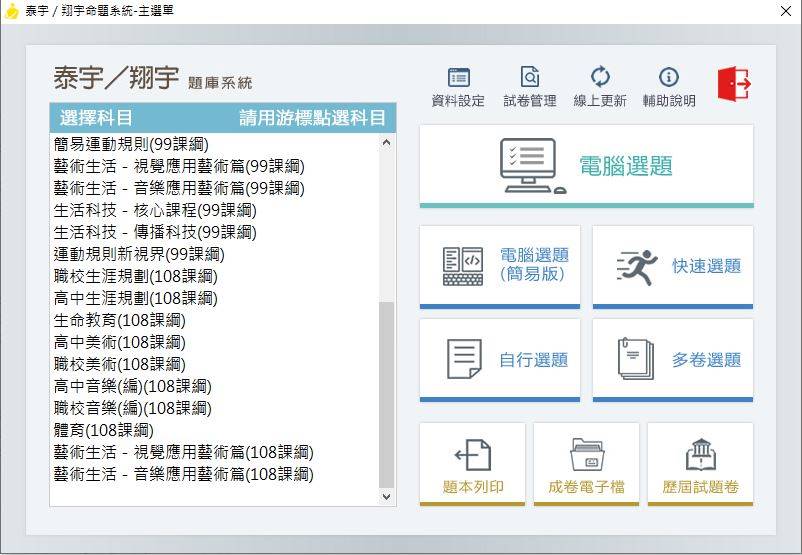Click the scrollbar track above the thumb
Screen dimensions: 802x555
coord(387,226)
